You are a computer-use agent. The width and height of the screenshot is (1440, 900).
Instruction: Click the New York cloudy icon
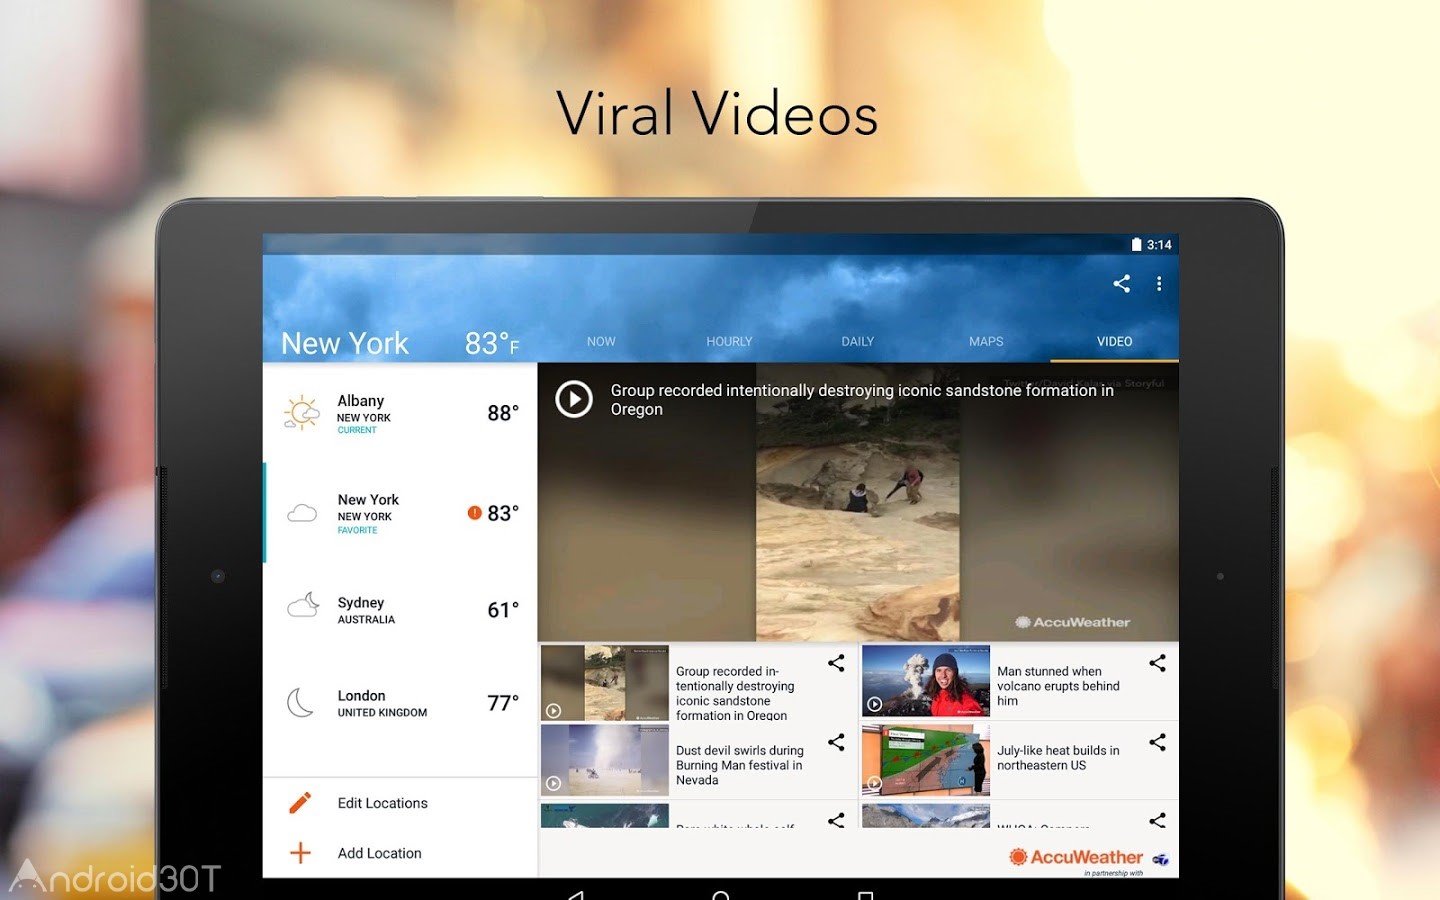[x=302, y=514]
